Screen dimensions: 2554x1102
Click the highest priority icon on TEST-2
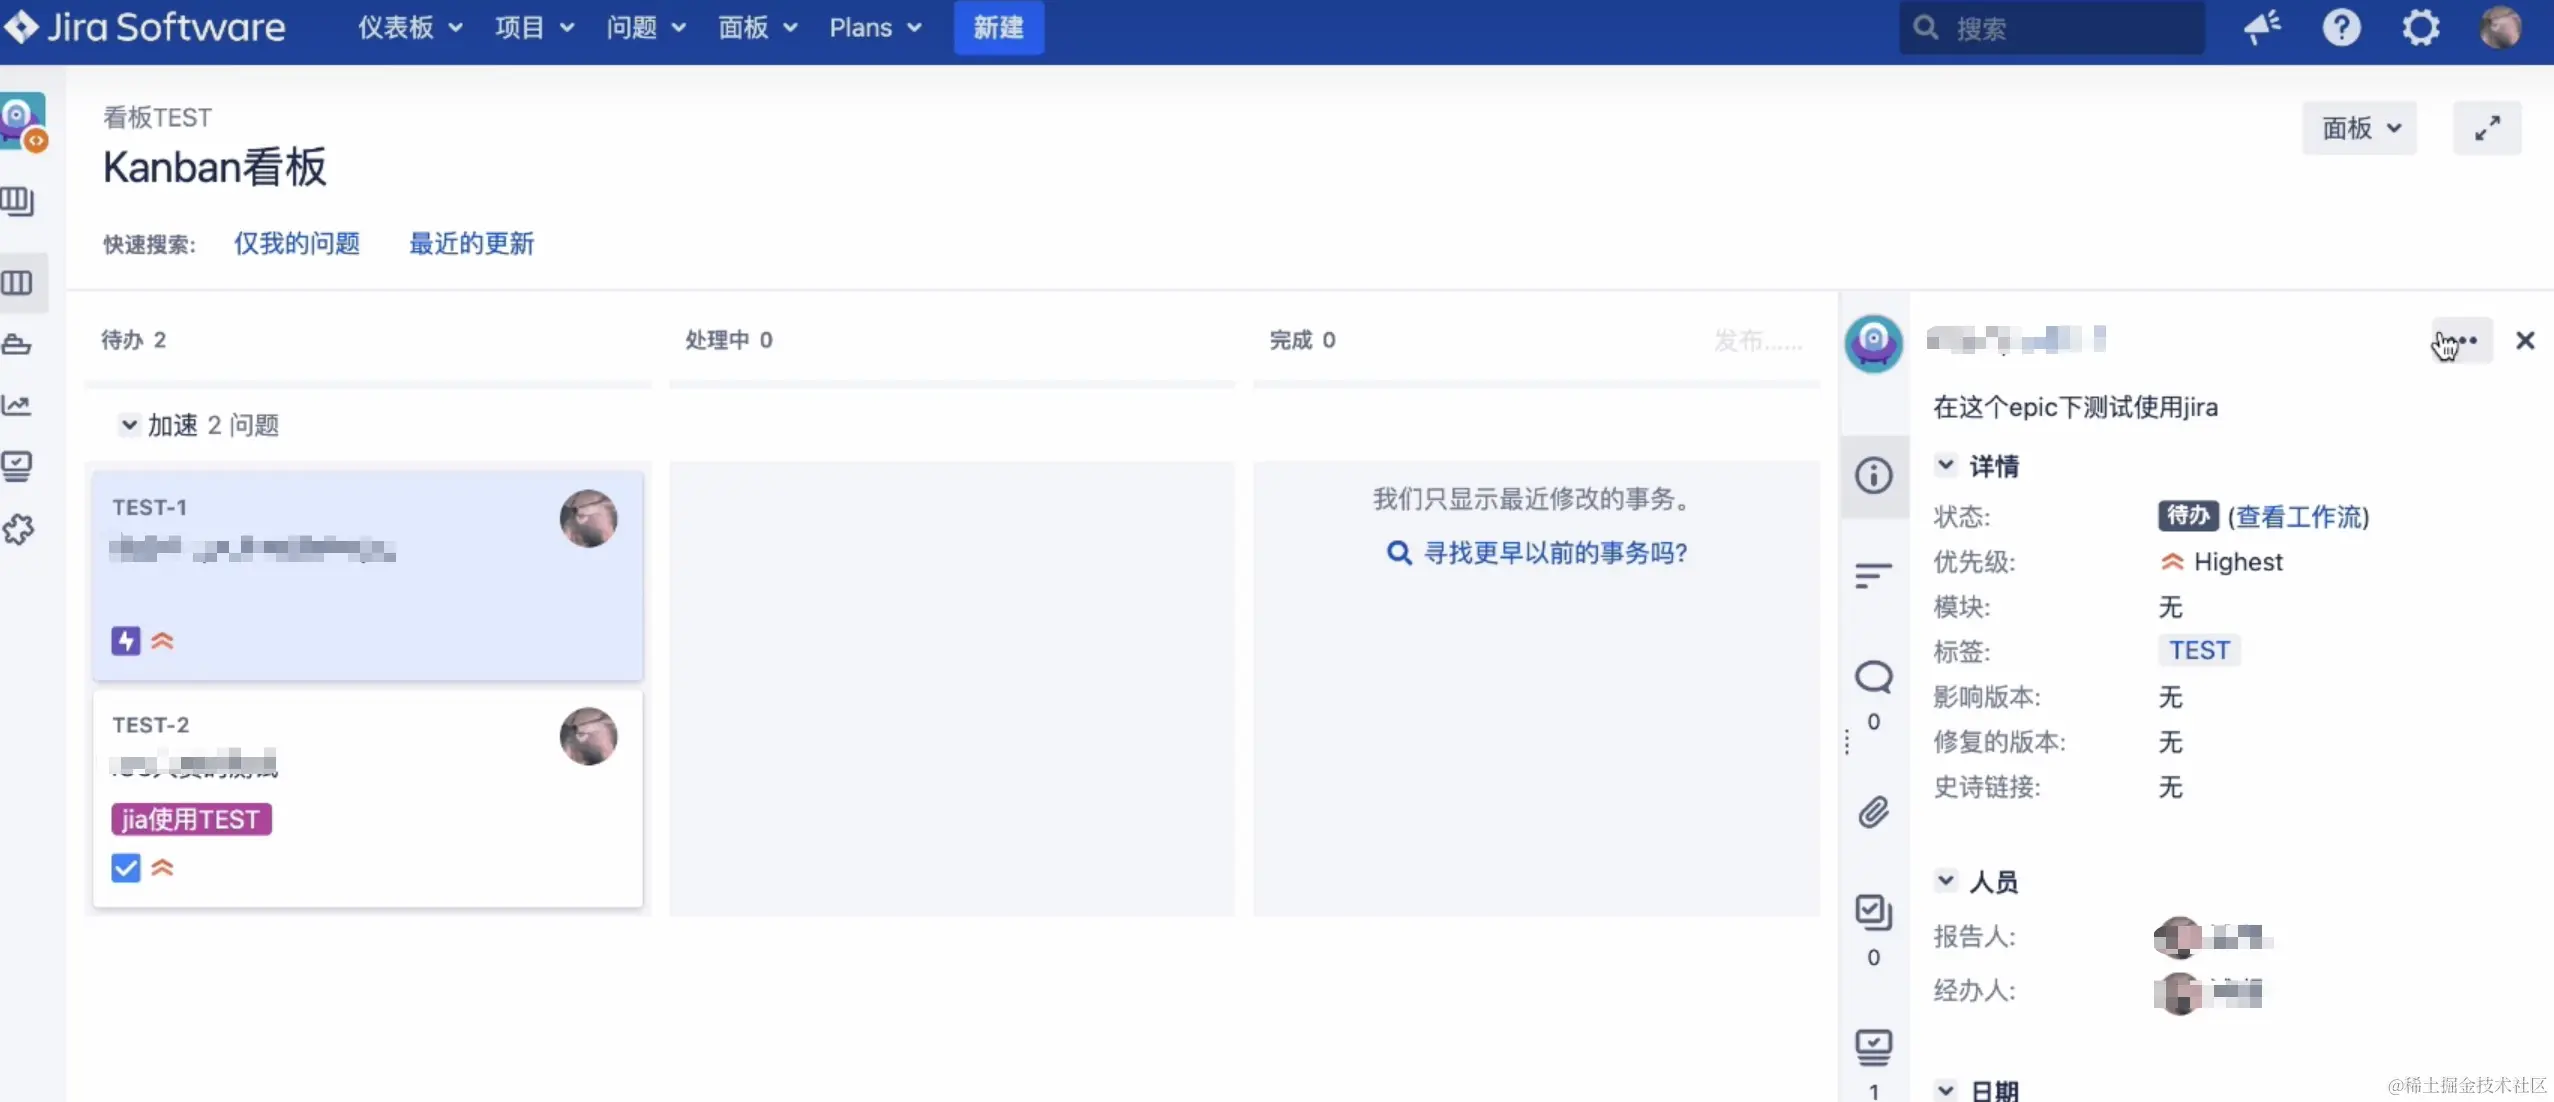pyautogui.click(x=162, y=868)
